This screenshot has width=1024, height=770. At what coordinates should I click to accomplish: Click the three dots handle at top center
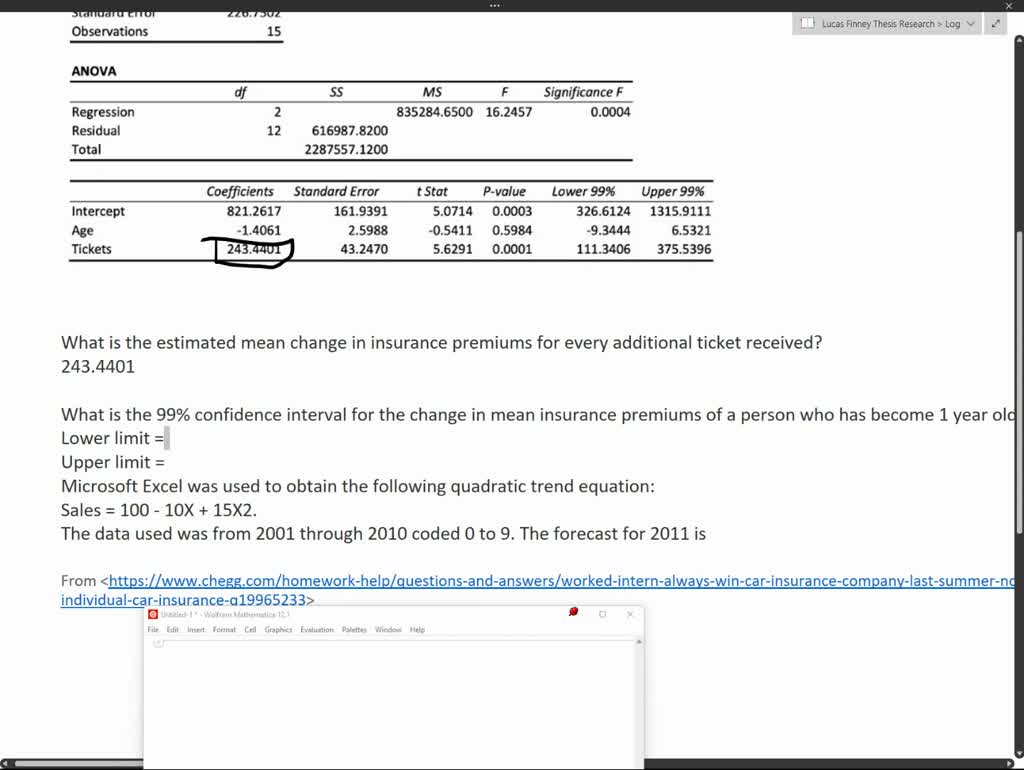(494, 5)
